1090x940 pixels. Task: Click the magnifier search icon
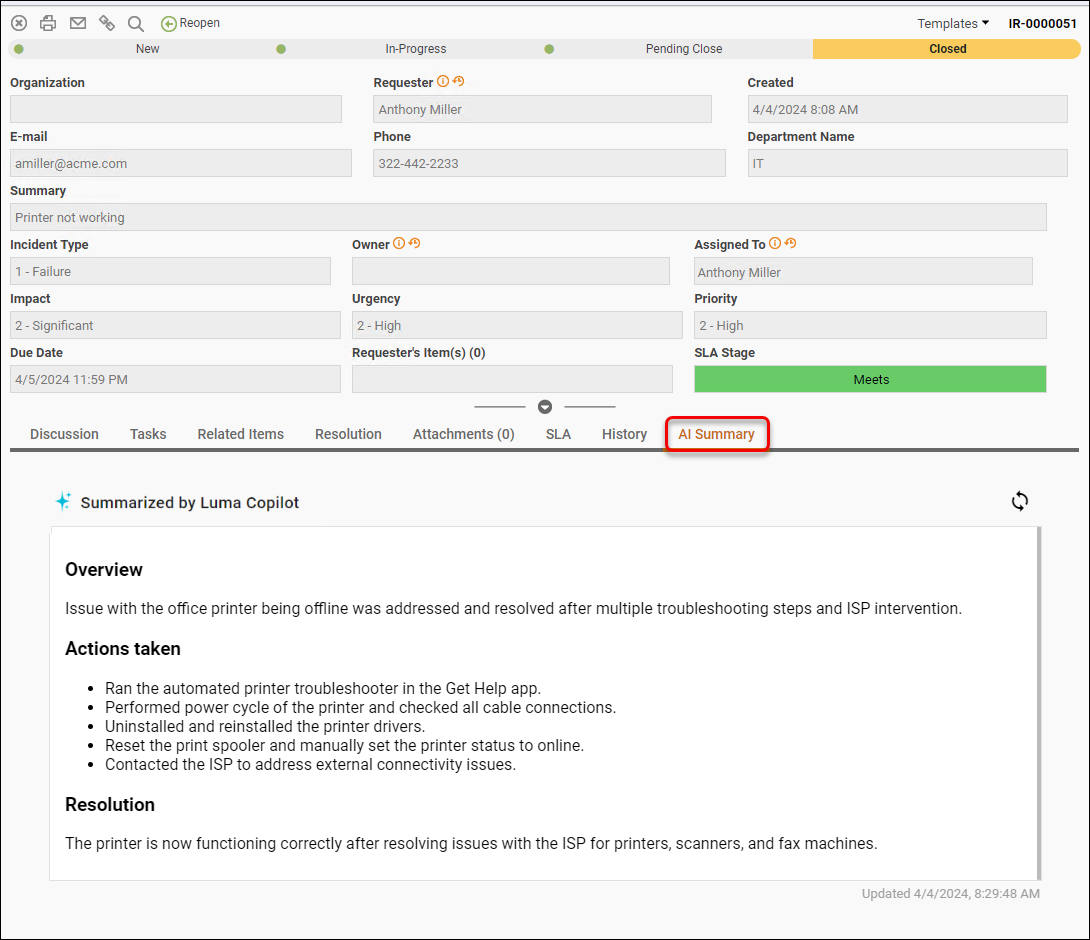(x=136, y=23)
